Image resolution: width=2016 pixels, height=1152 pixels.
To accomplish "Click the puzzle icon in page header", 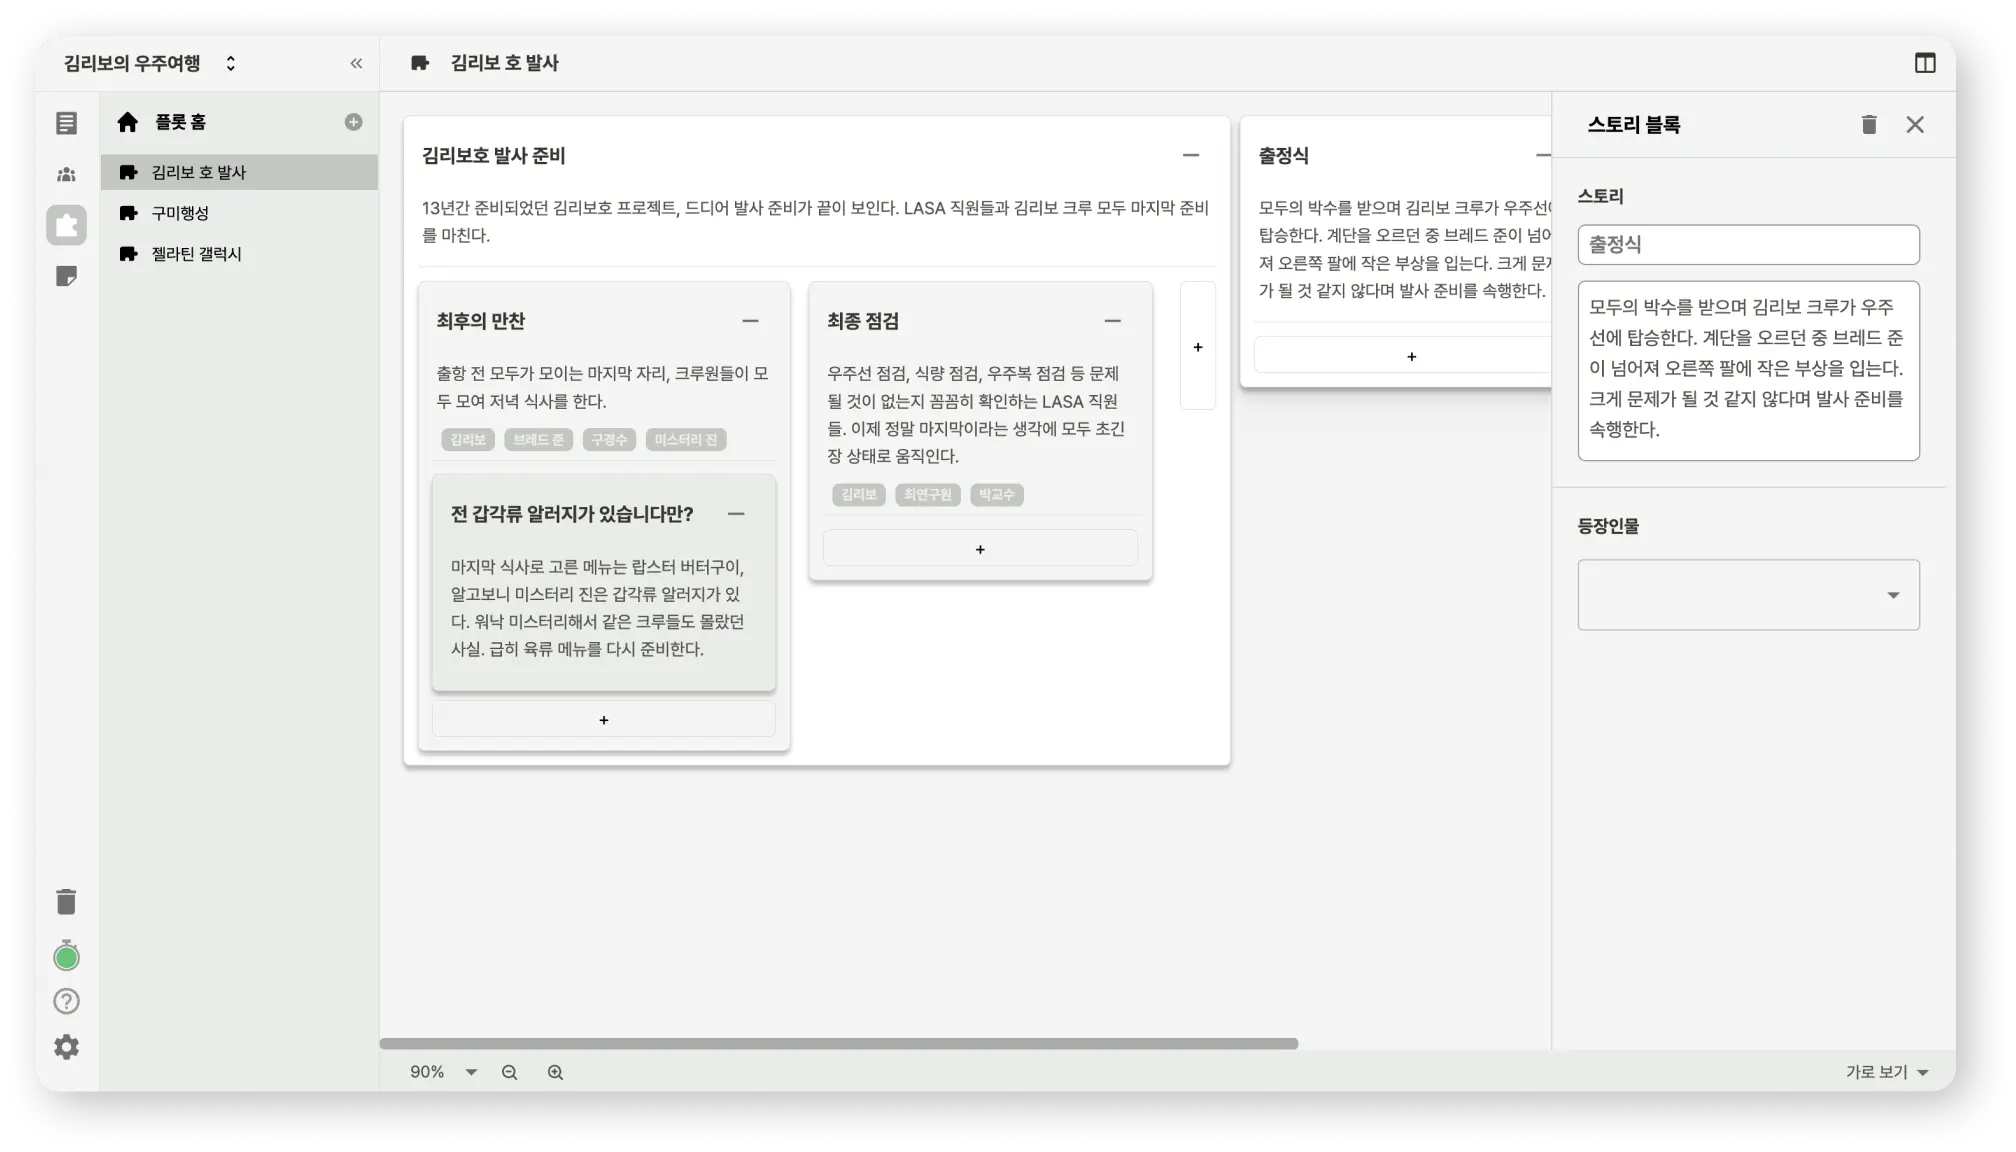I will pyautogui.click(x=420, y=63).
